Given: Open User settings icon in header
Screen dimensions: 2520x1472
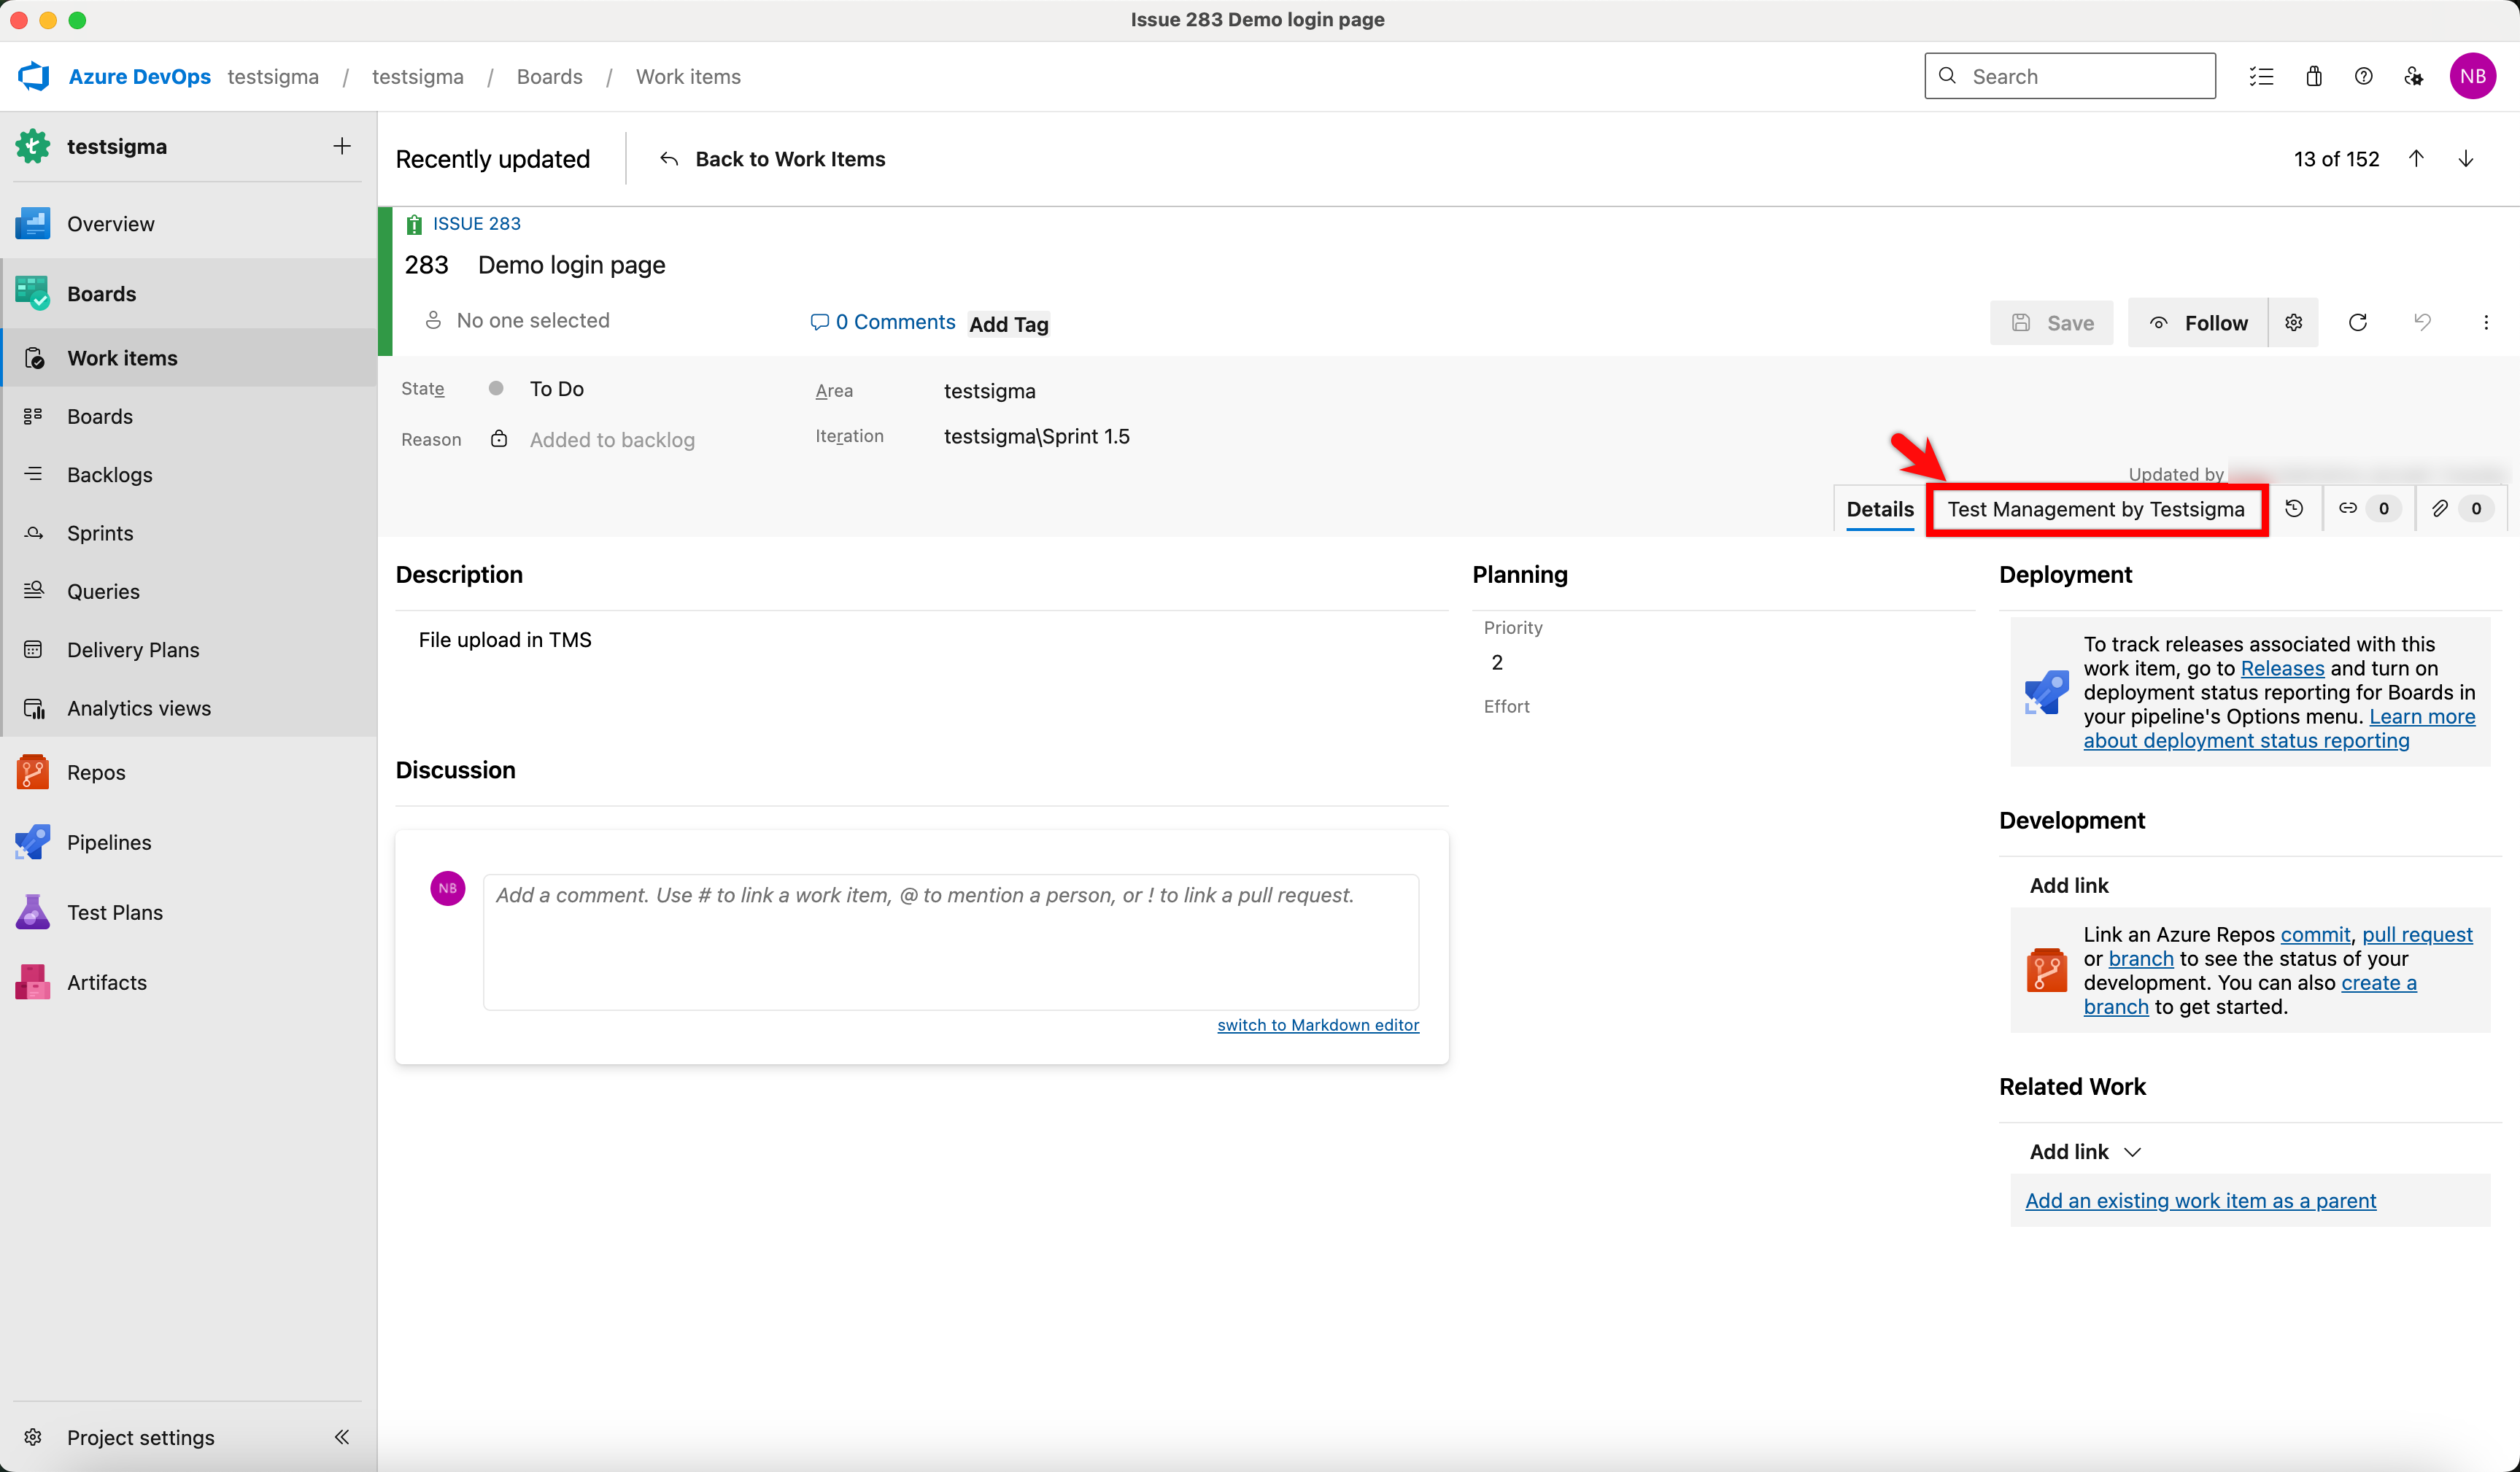Looking at the screenshot, I should pos(2413,76).
